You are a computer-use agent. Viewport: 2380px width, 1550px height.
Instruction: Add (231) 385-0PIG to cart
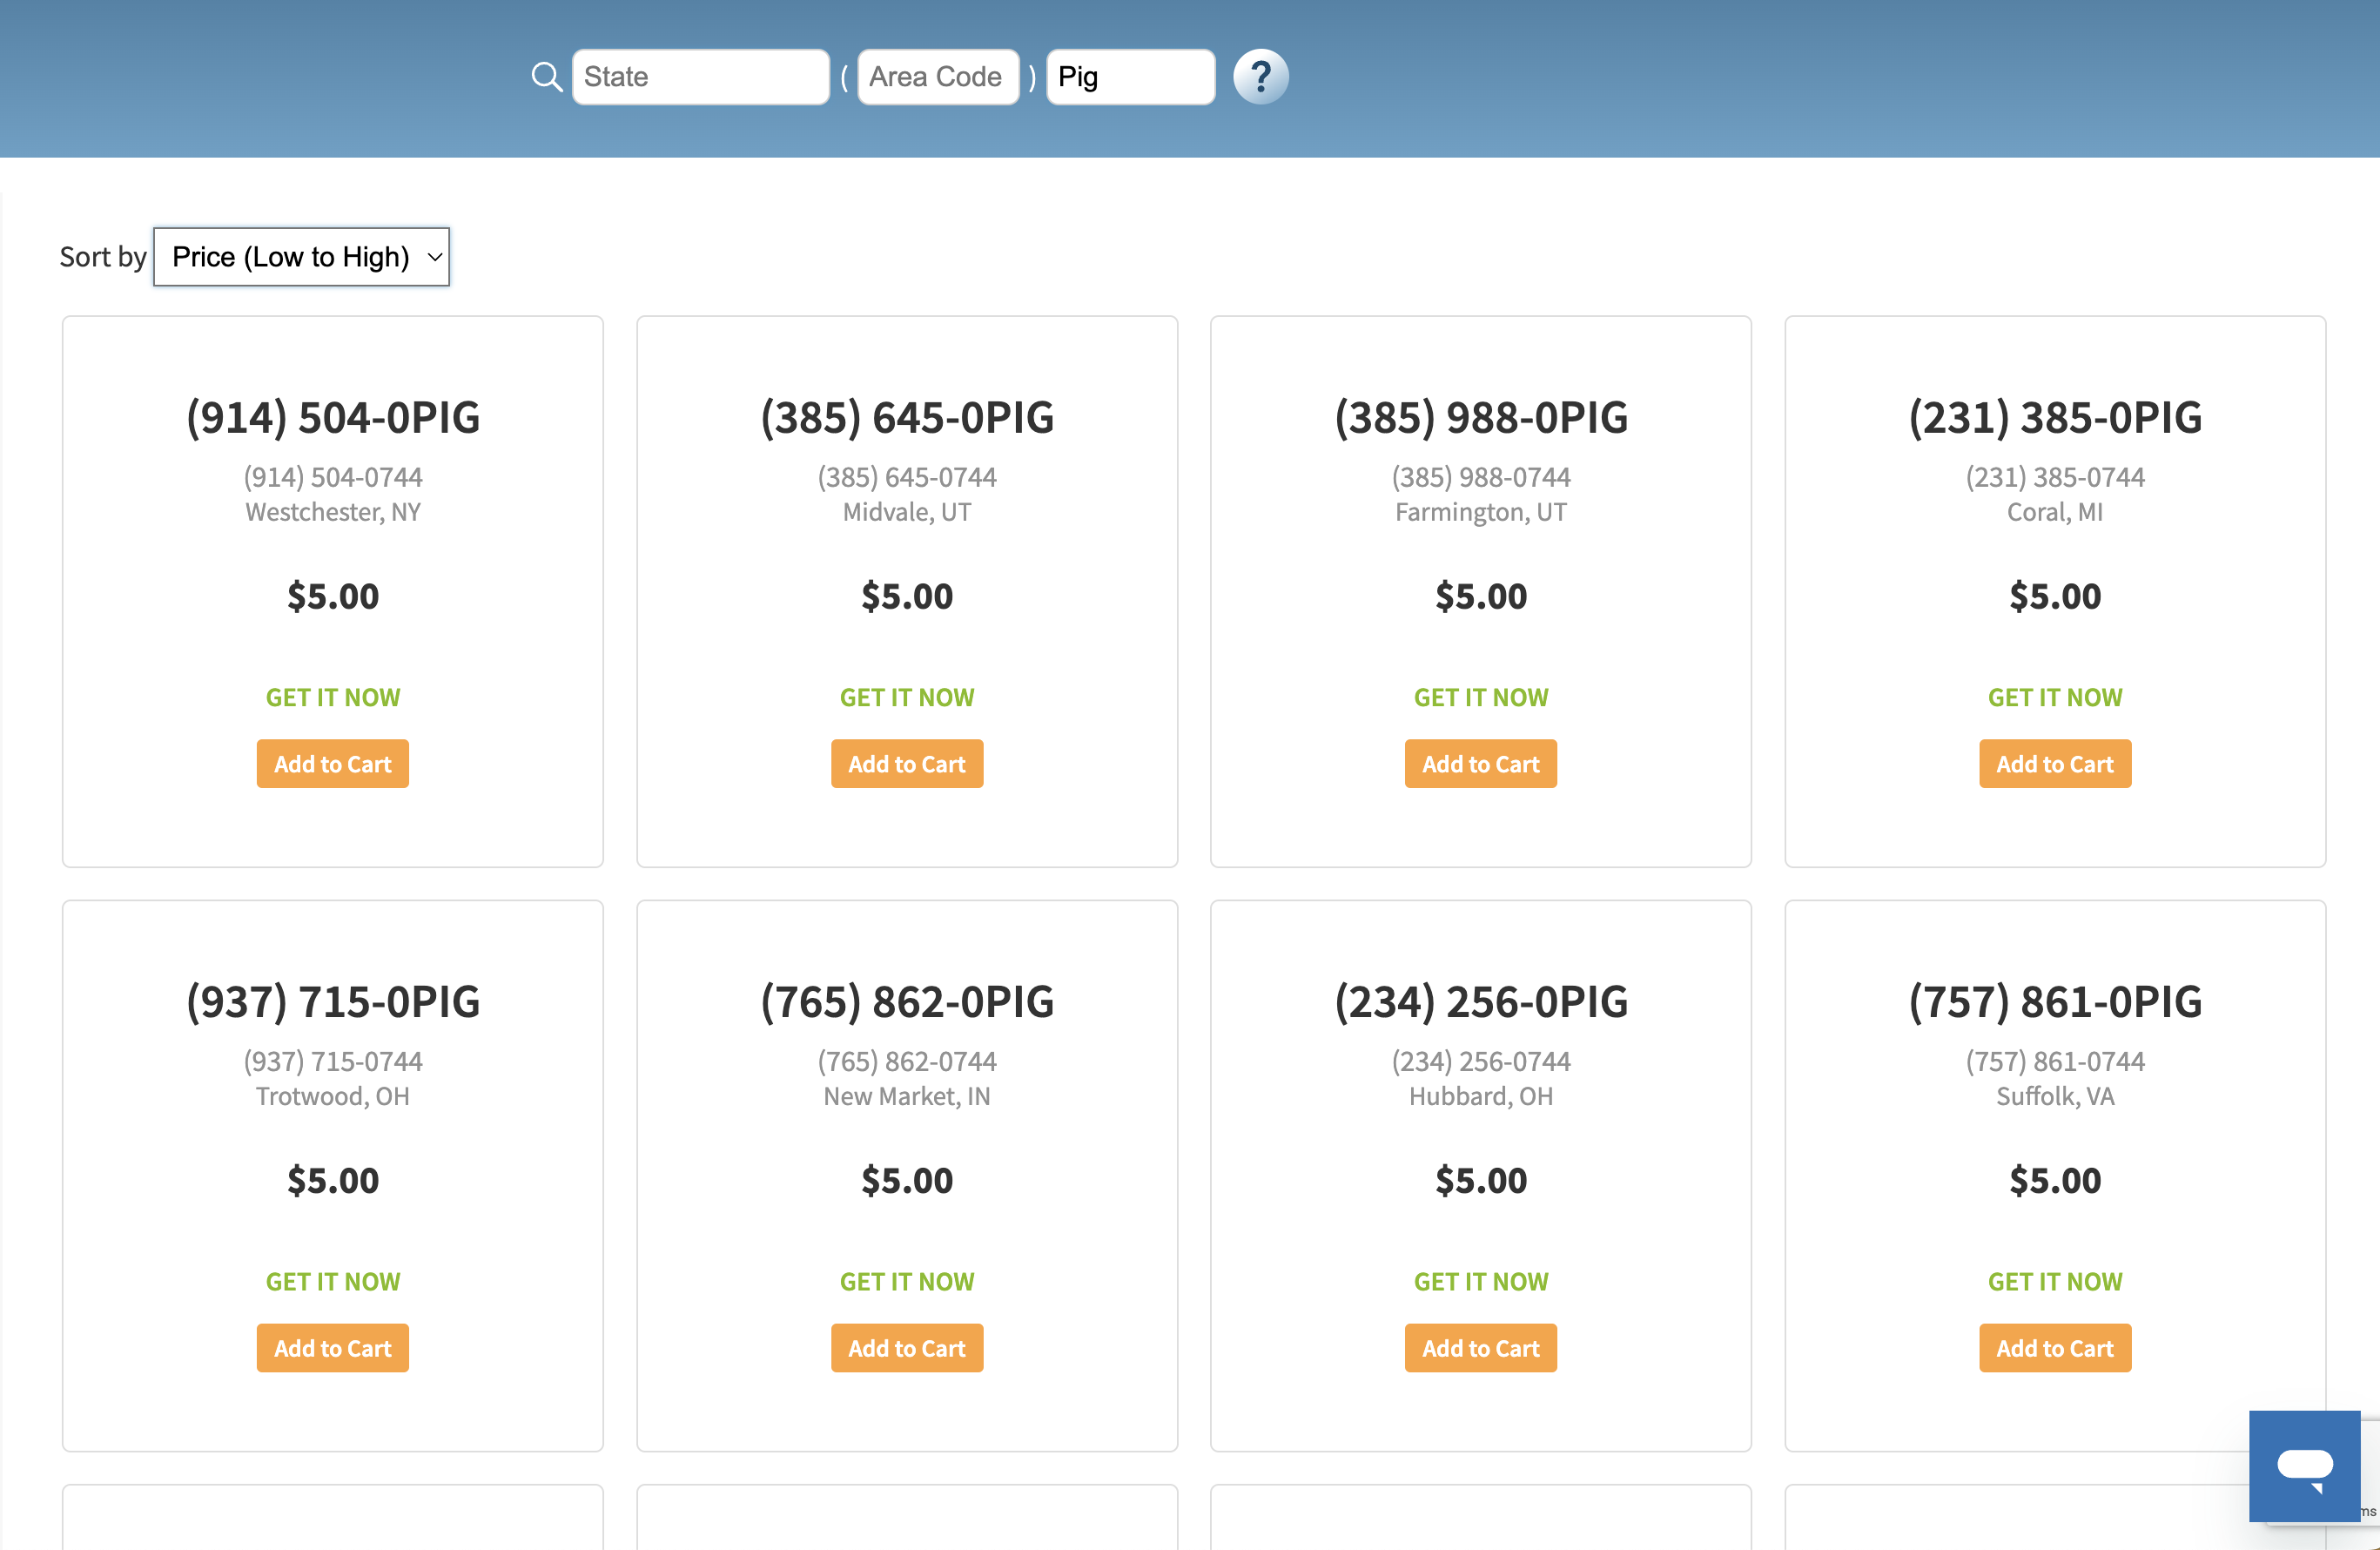(2055, 764)
